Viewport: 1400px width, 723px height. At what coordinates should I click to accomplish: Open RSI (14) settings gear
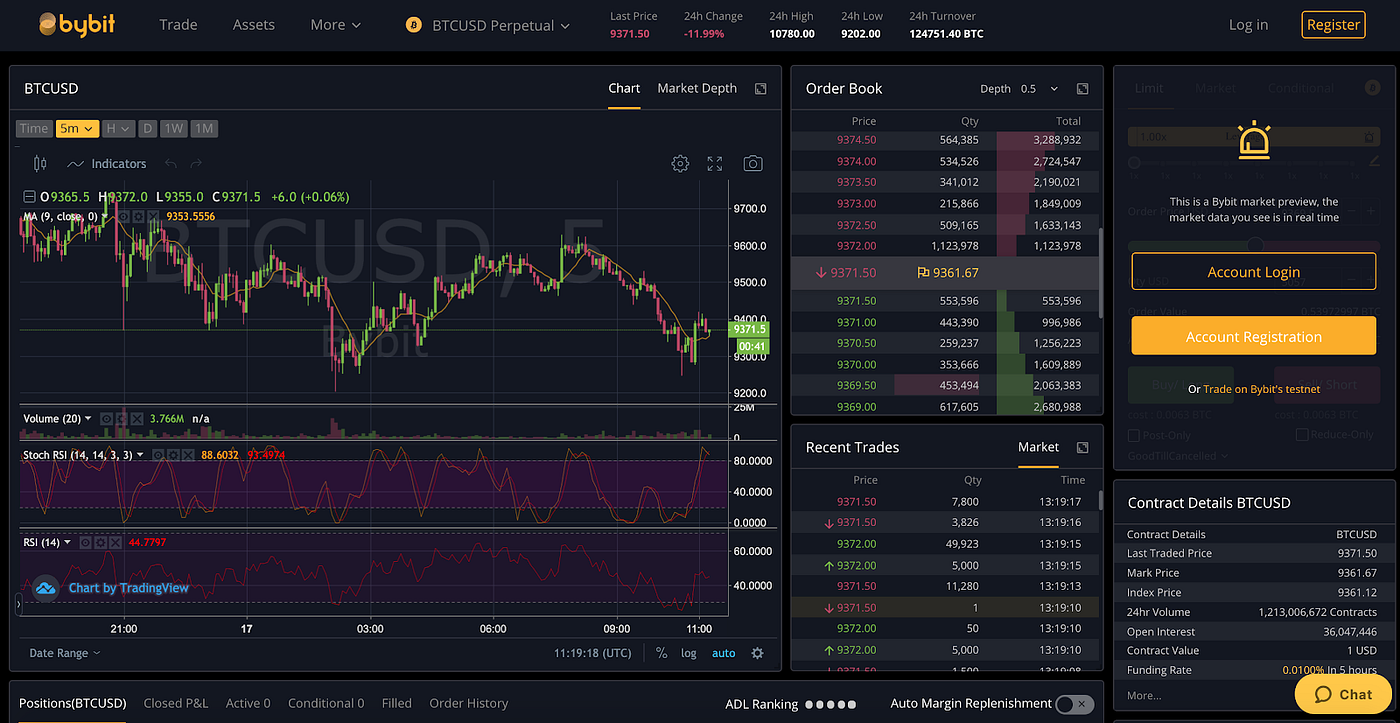100,542
